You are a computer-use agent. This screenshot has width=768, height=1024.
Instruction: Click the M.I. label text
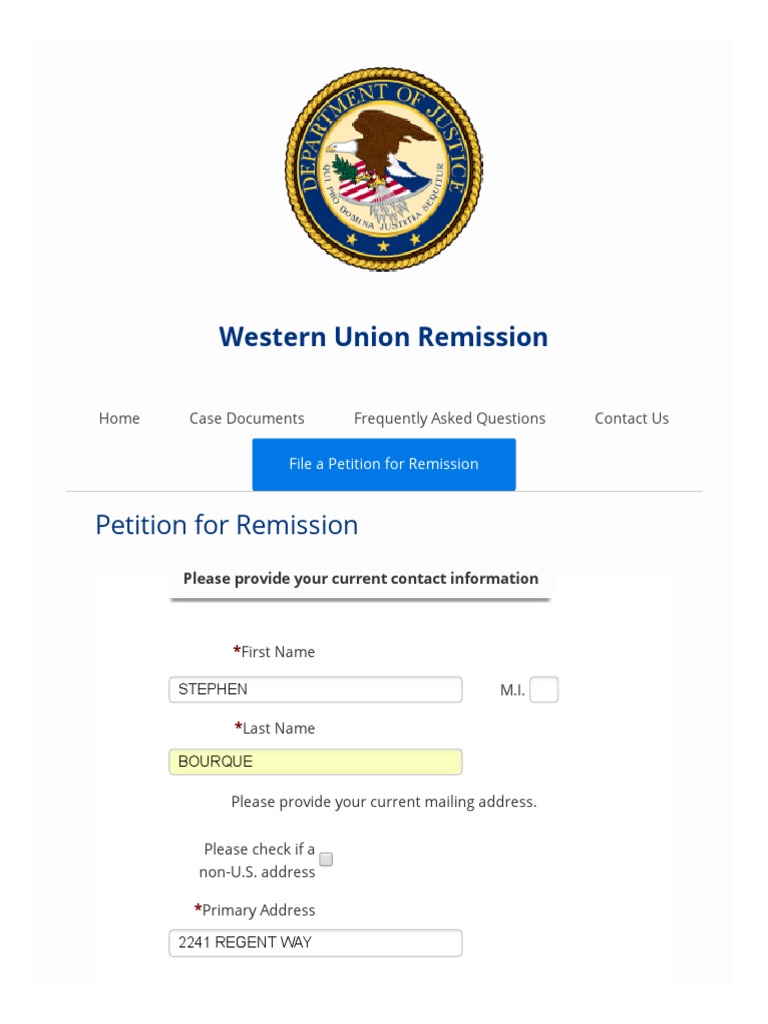(512, 690)
